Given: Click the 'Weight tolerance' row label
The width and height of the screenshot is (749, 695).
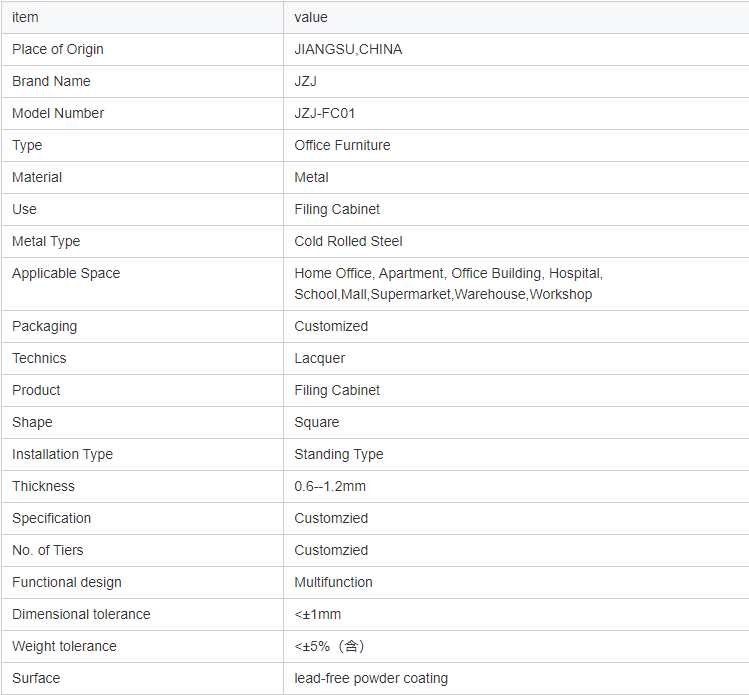Looking at the screenshot, I should (x=64, y=646).
